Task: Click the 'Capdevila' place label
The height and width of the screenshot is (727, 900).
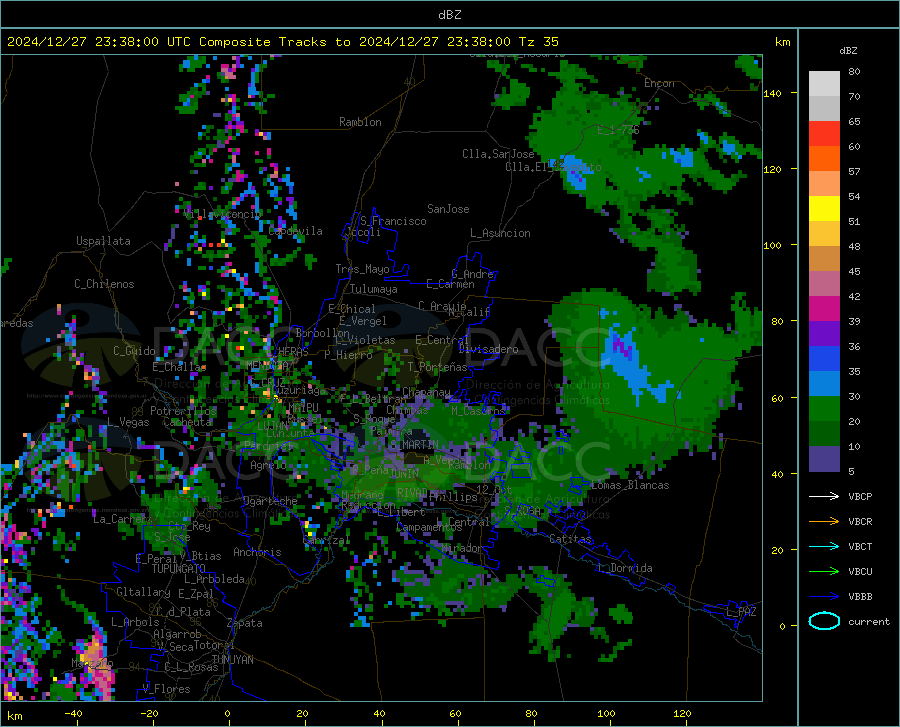Action: (x=295, y=231)
